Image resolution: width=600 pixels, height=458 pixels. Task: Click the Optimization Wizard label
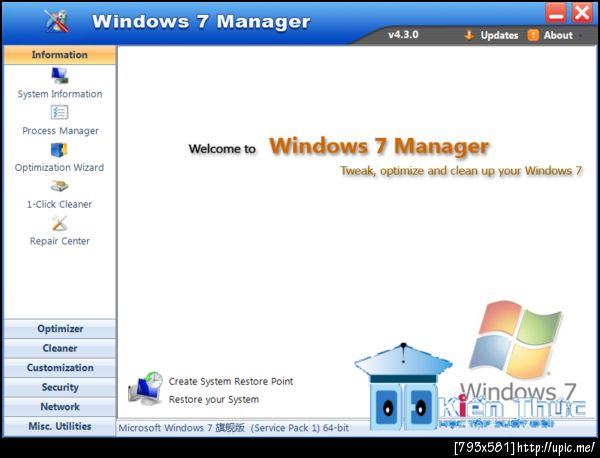tap(59, 168)
